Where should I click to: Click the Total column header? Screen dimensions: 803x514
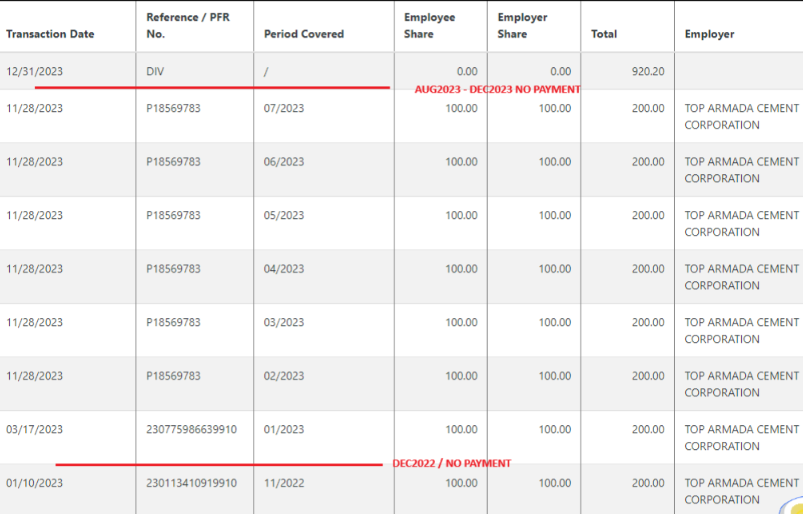point(604,34)
